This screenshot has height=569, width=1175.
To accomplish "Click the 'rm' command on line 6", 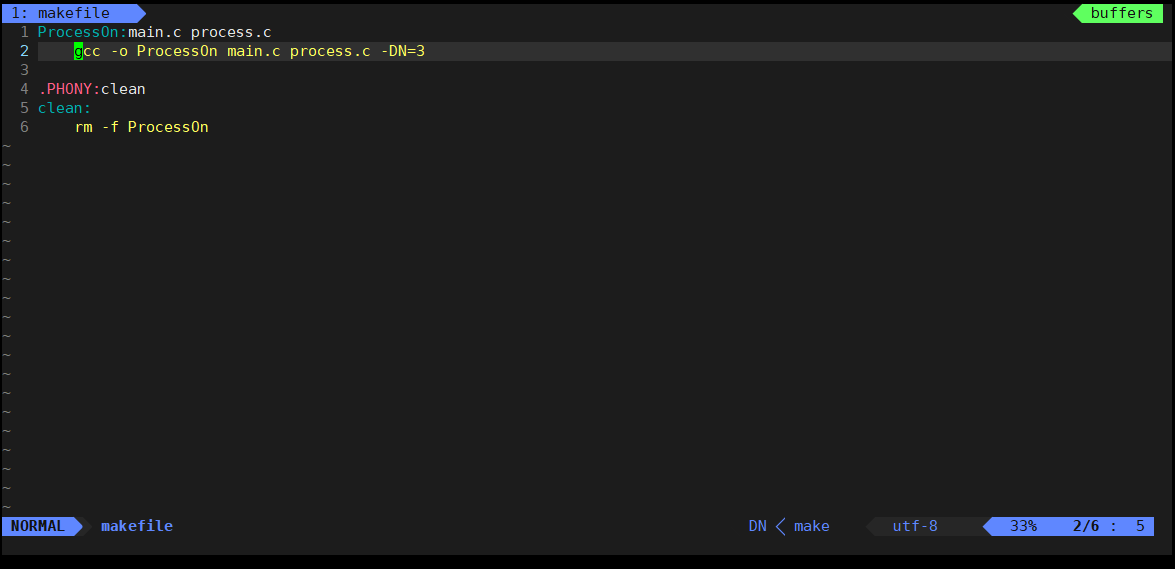I will pyautogui.click(x=83, y=127).
